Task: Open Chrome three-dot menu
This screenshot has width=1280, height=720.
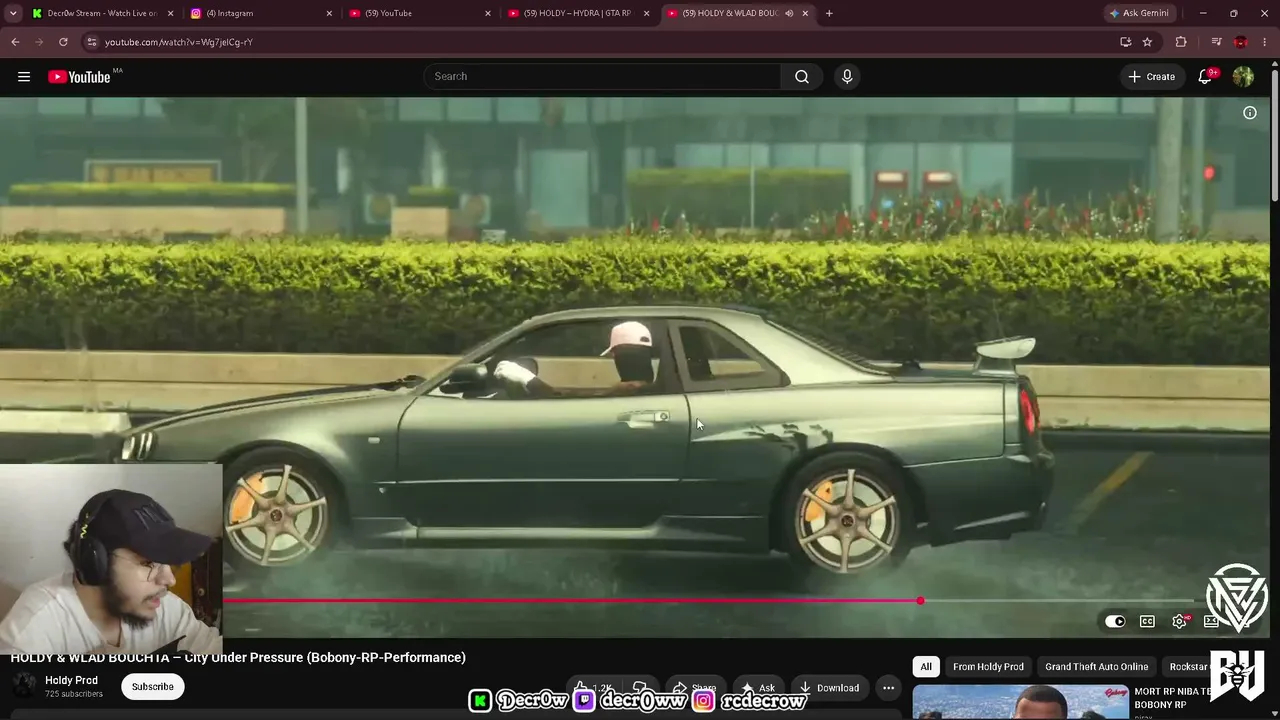Action: [x=1265, y=42]
